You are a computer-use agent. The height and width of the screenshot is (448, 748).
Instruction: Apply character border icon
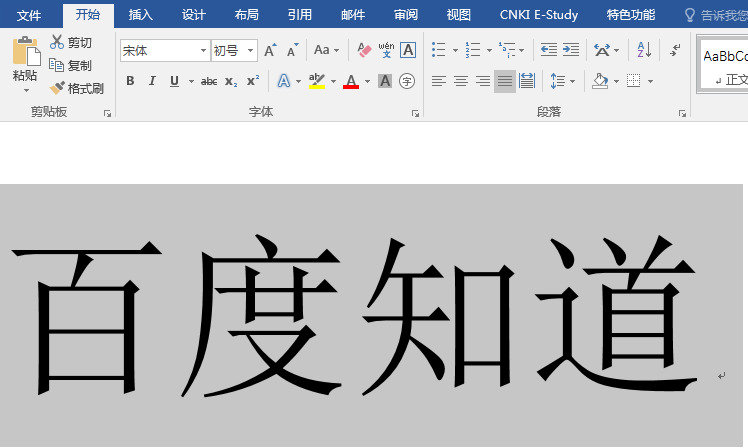click(408, 50)
